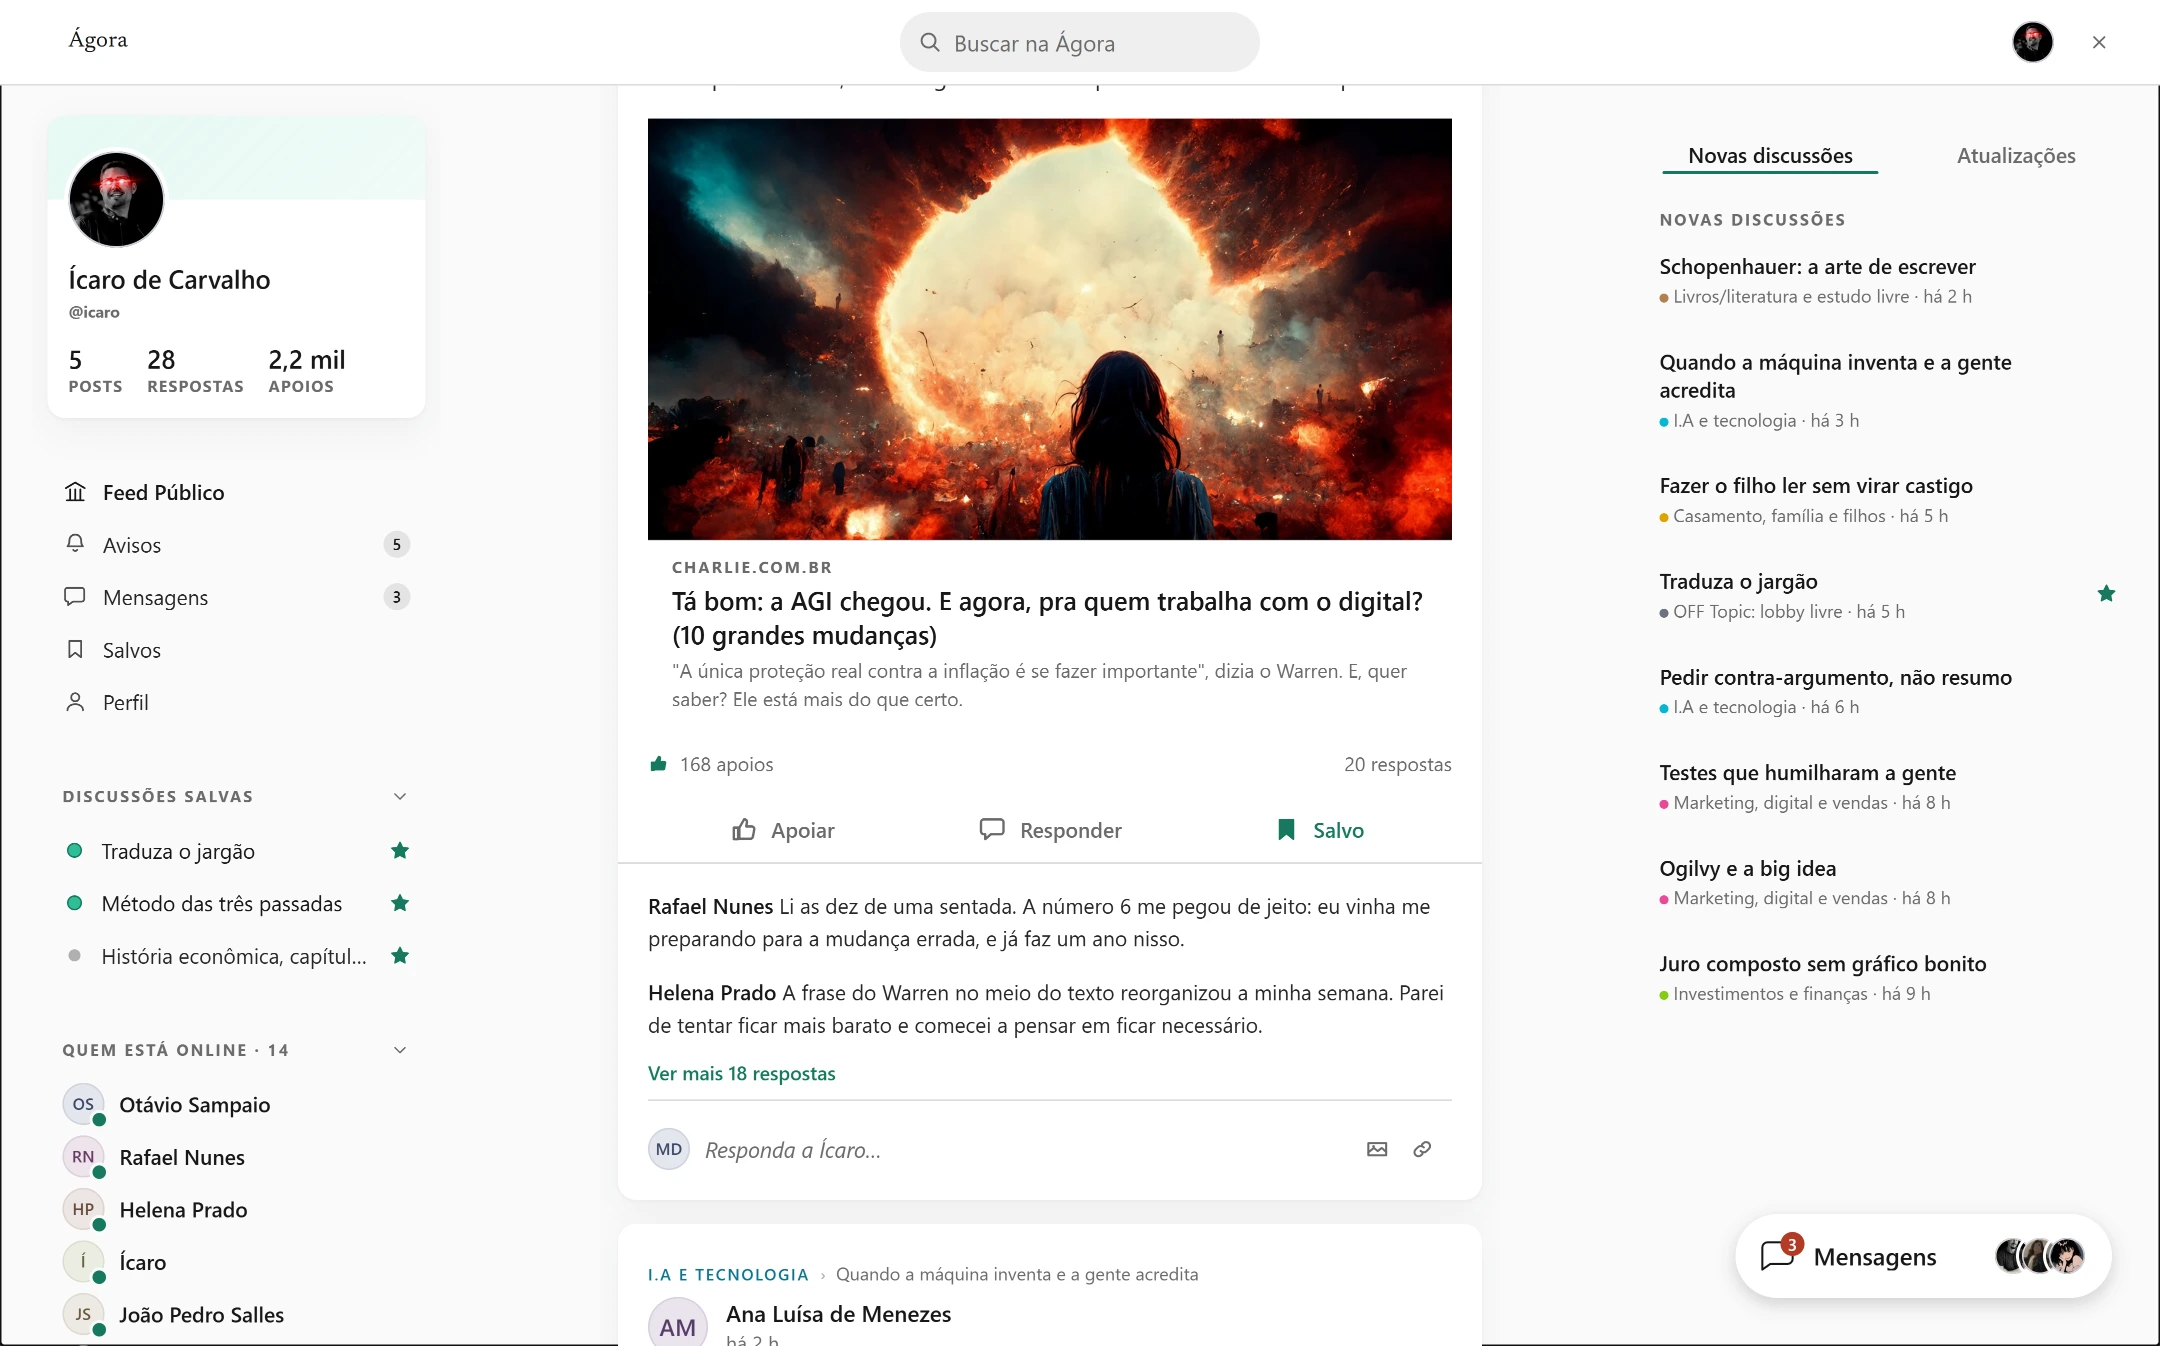
Task: Click João Pedro Salles' JS avatar
Action: (83, 1314)
